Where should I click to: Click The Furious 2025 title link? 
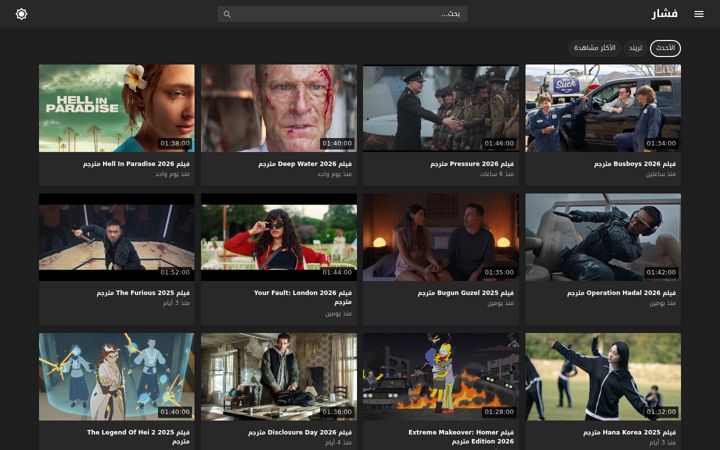[x=143, y=293]
